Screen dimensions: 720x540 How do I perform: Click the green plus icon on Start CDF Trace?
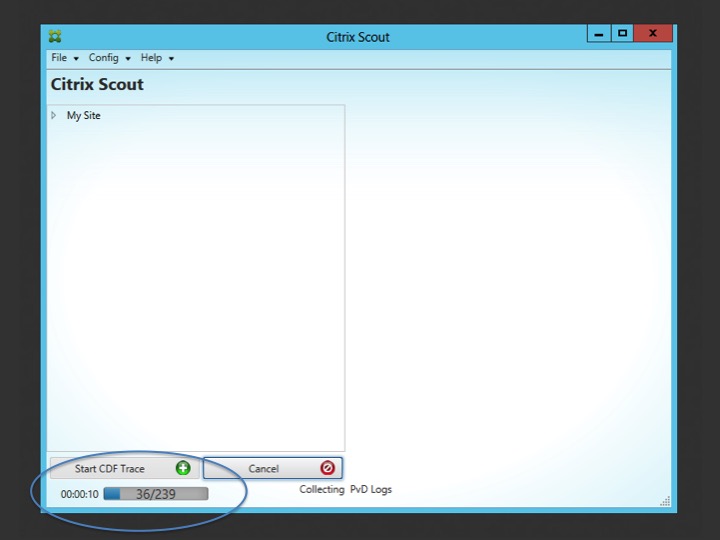(x=183, y=468)
